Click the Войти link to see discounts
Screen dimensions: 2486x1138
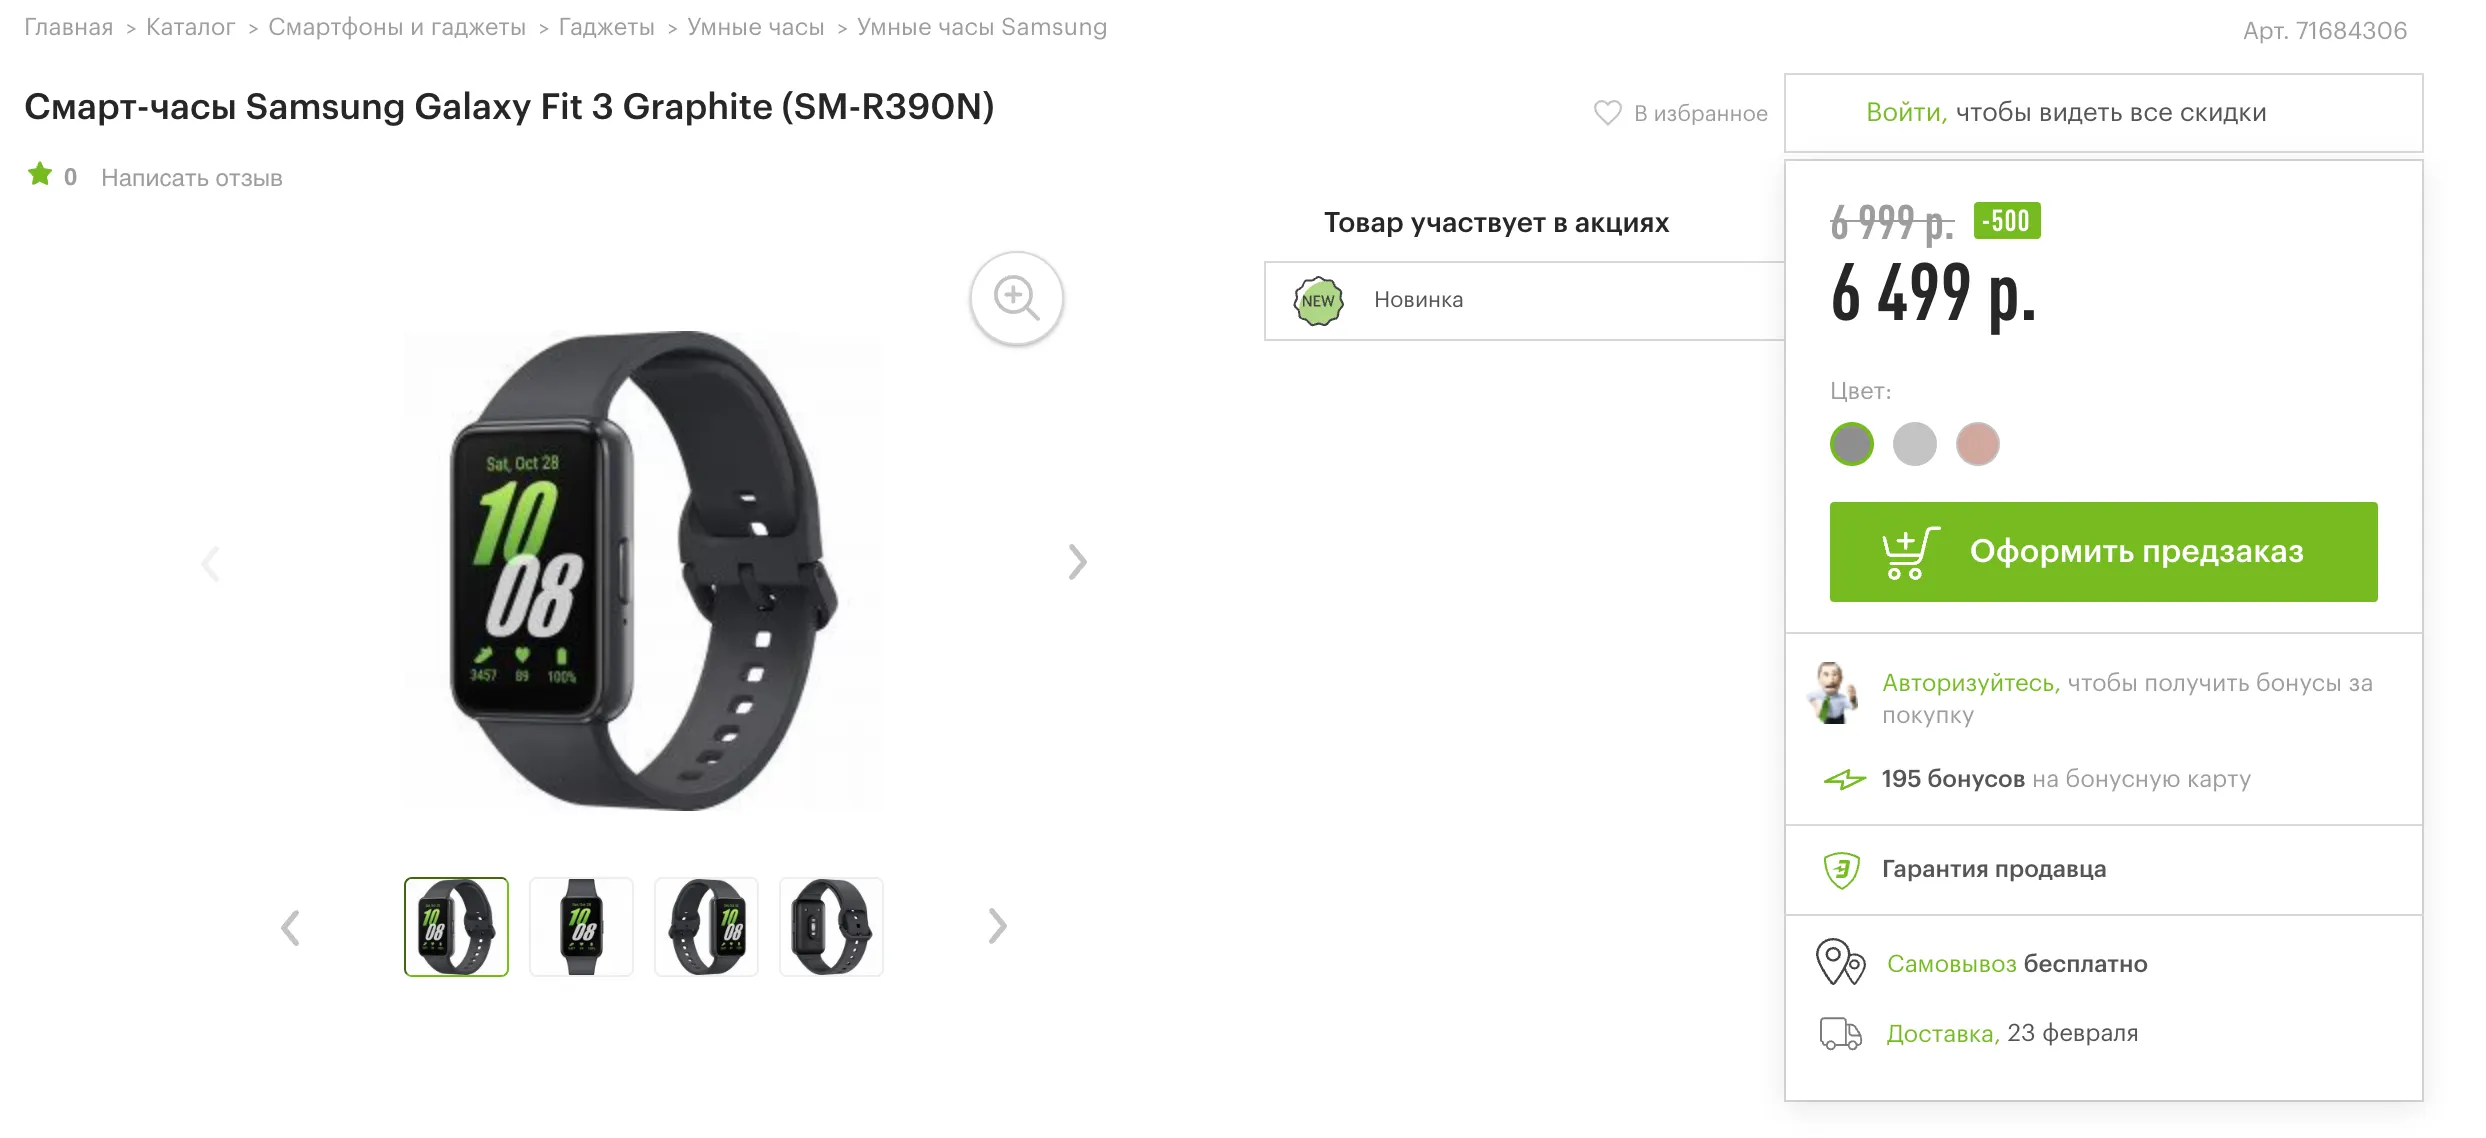pos(1906,112)
